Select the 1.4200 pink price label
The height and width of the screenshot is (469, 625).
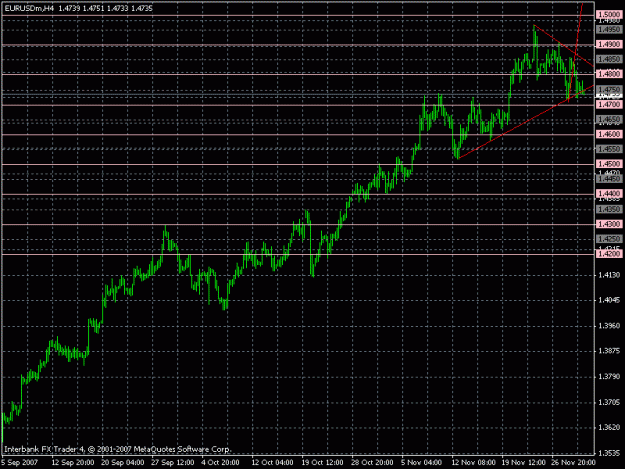[609, 254]
